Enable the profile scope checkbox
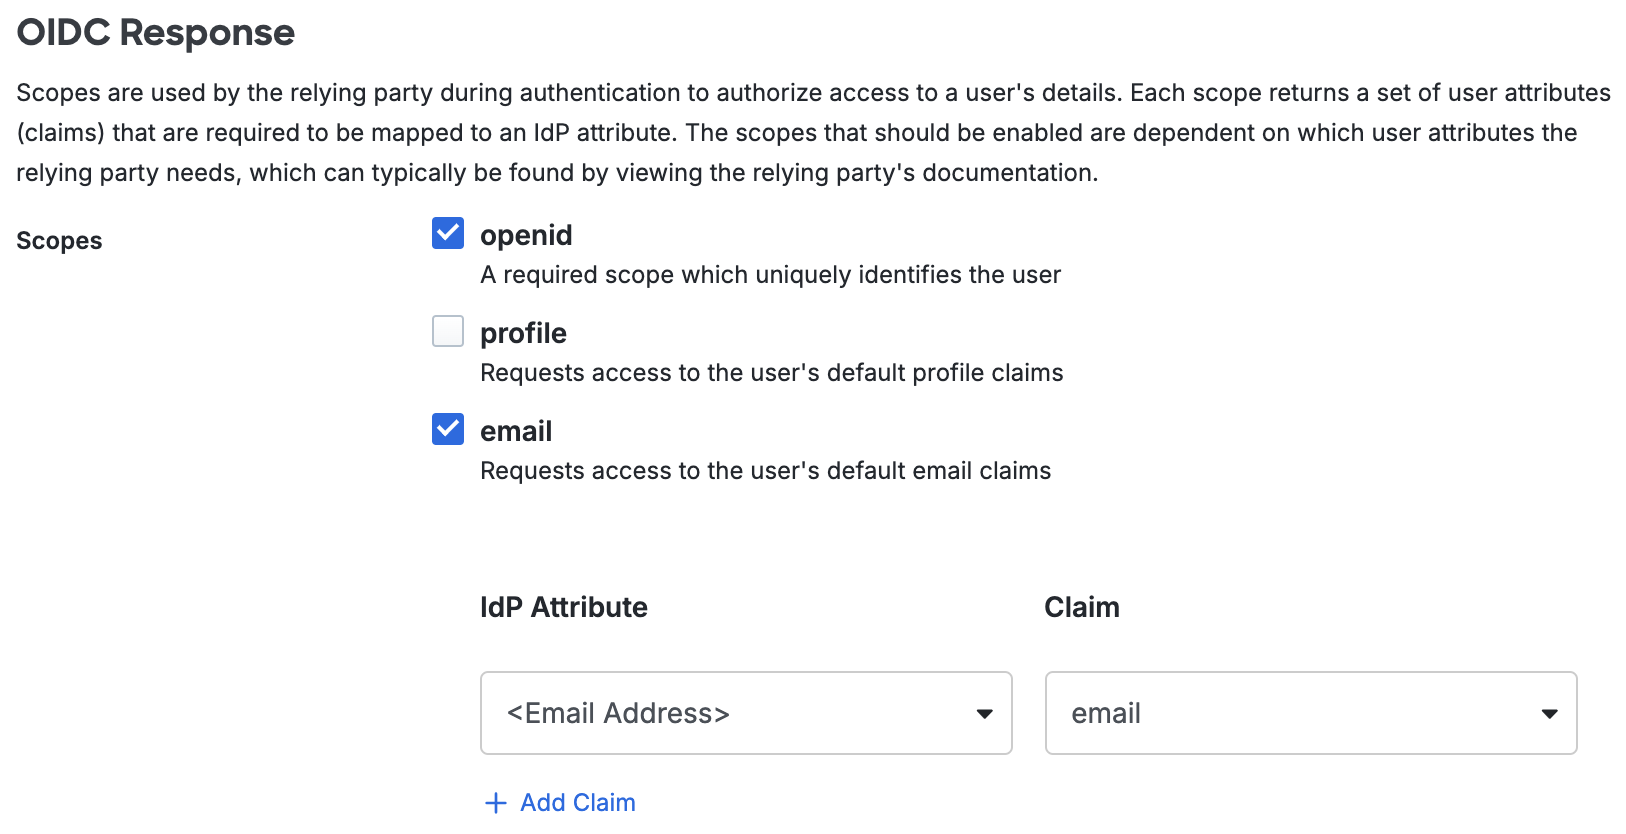Image resolution: width=1626 pixels, height=834 pixels. pyautogui.click(x=448, y=331)
